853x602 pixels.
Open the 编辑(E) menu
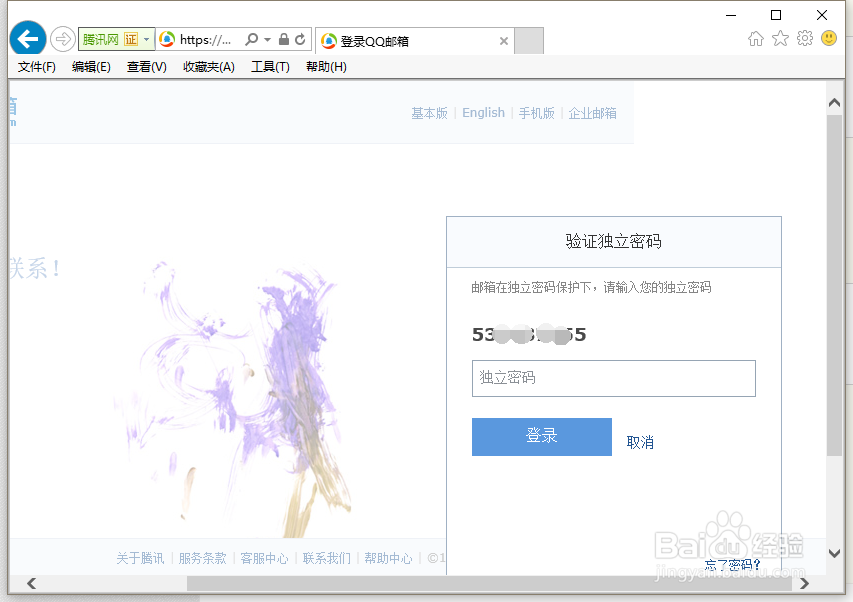(91, 67)
